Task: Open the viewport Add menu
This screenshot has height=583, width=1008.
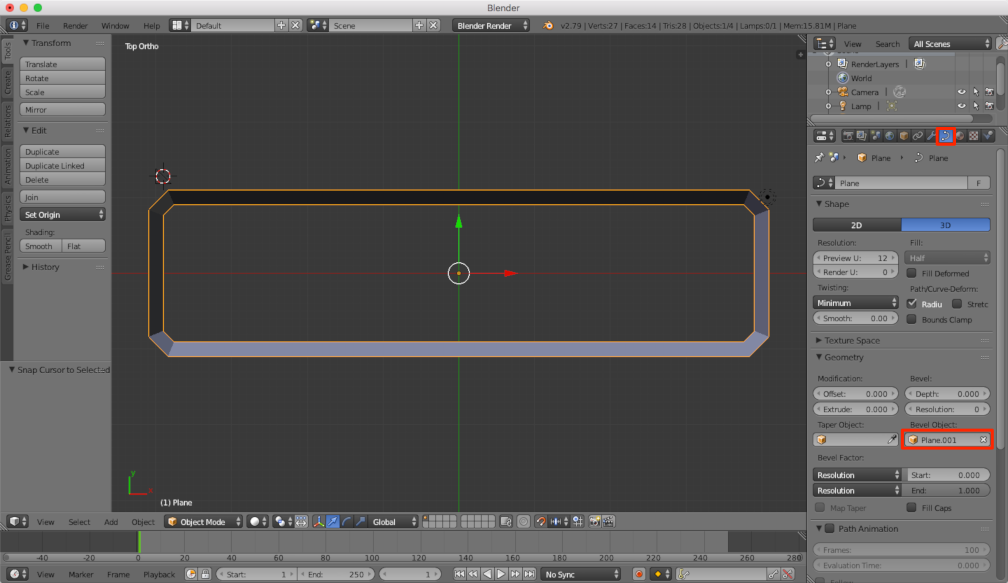Action: 111,522
